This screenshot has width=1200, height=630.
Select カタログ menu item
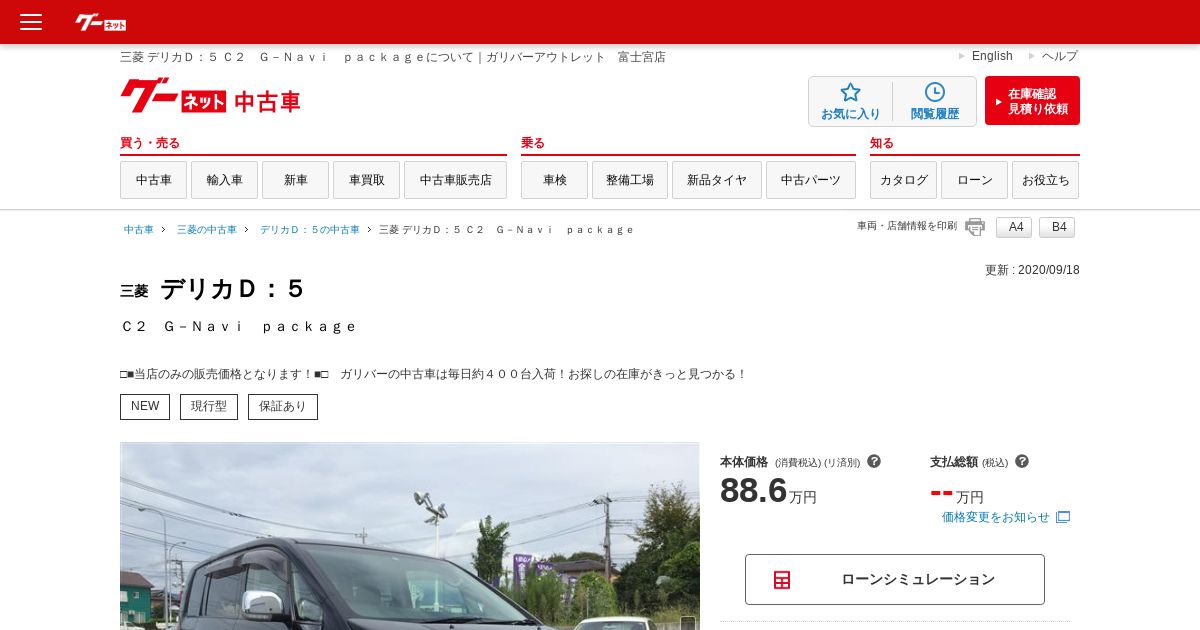click(903, 180)
